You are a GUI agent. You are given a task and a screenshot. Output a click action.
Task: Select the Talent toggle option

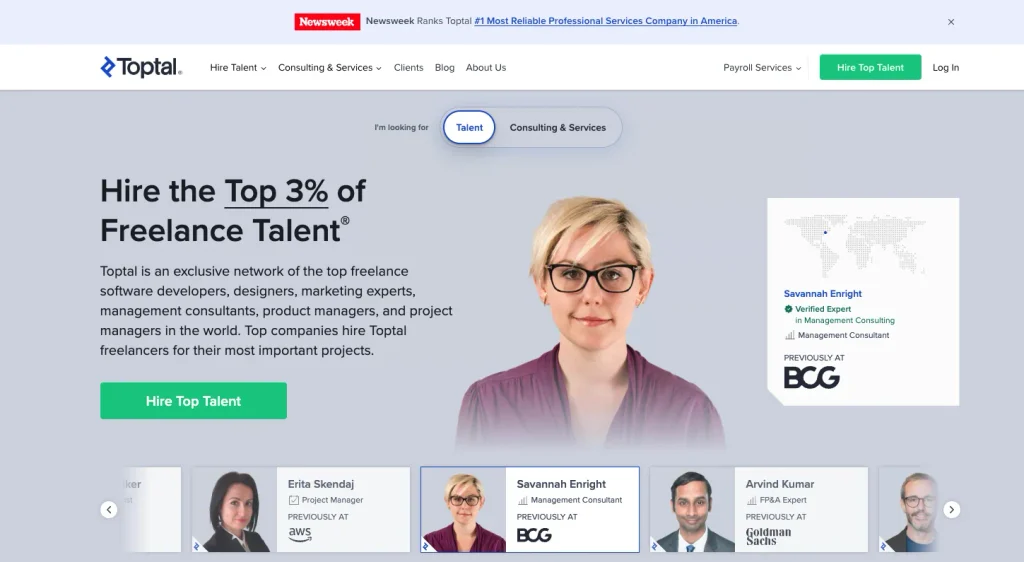469,127
